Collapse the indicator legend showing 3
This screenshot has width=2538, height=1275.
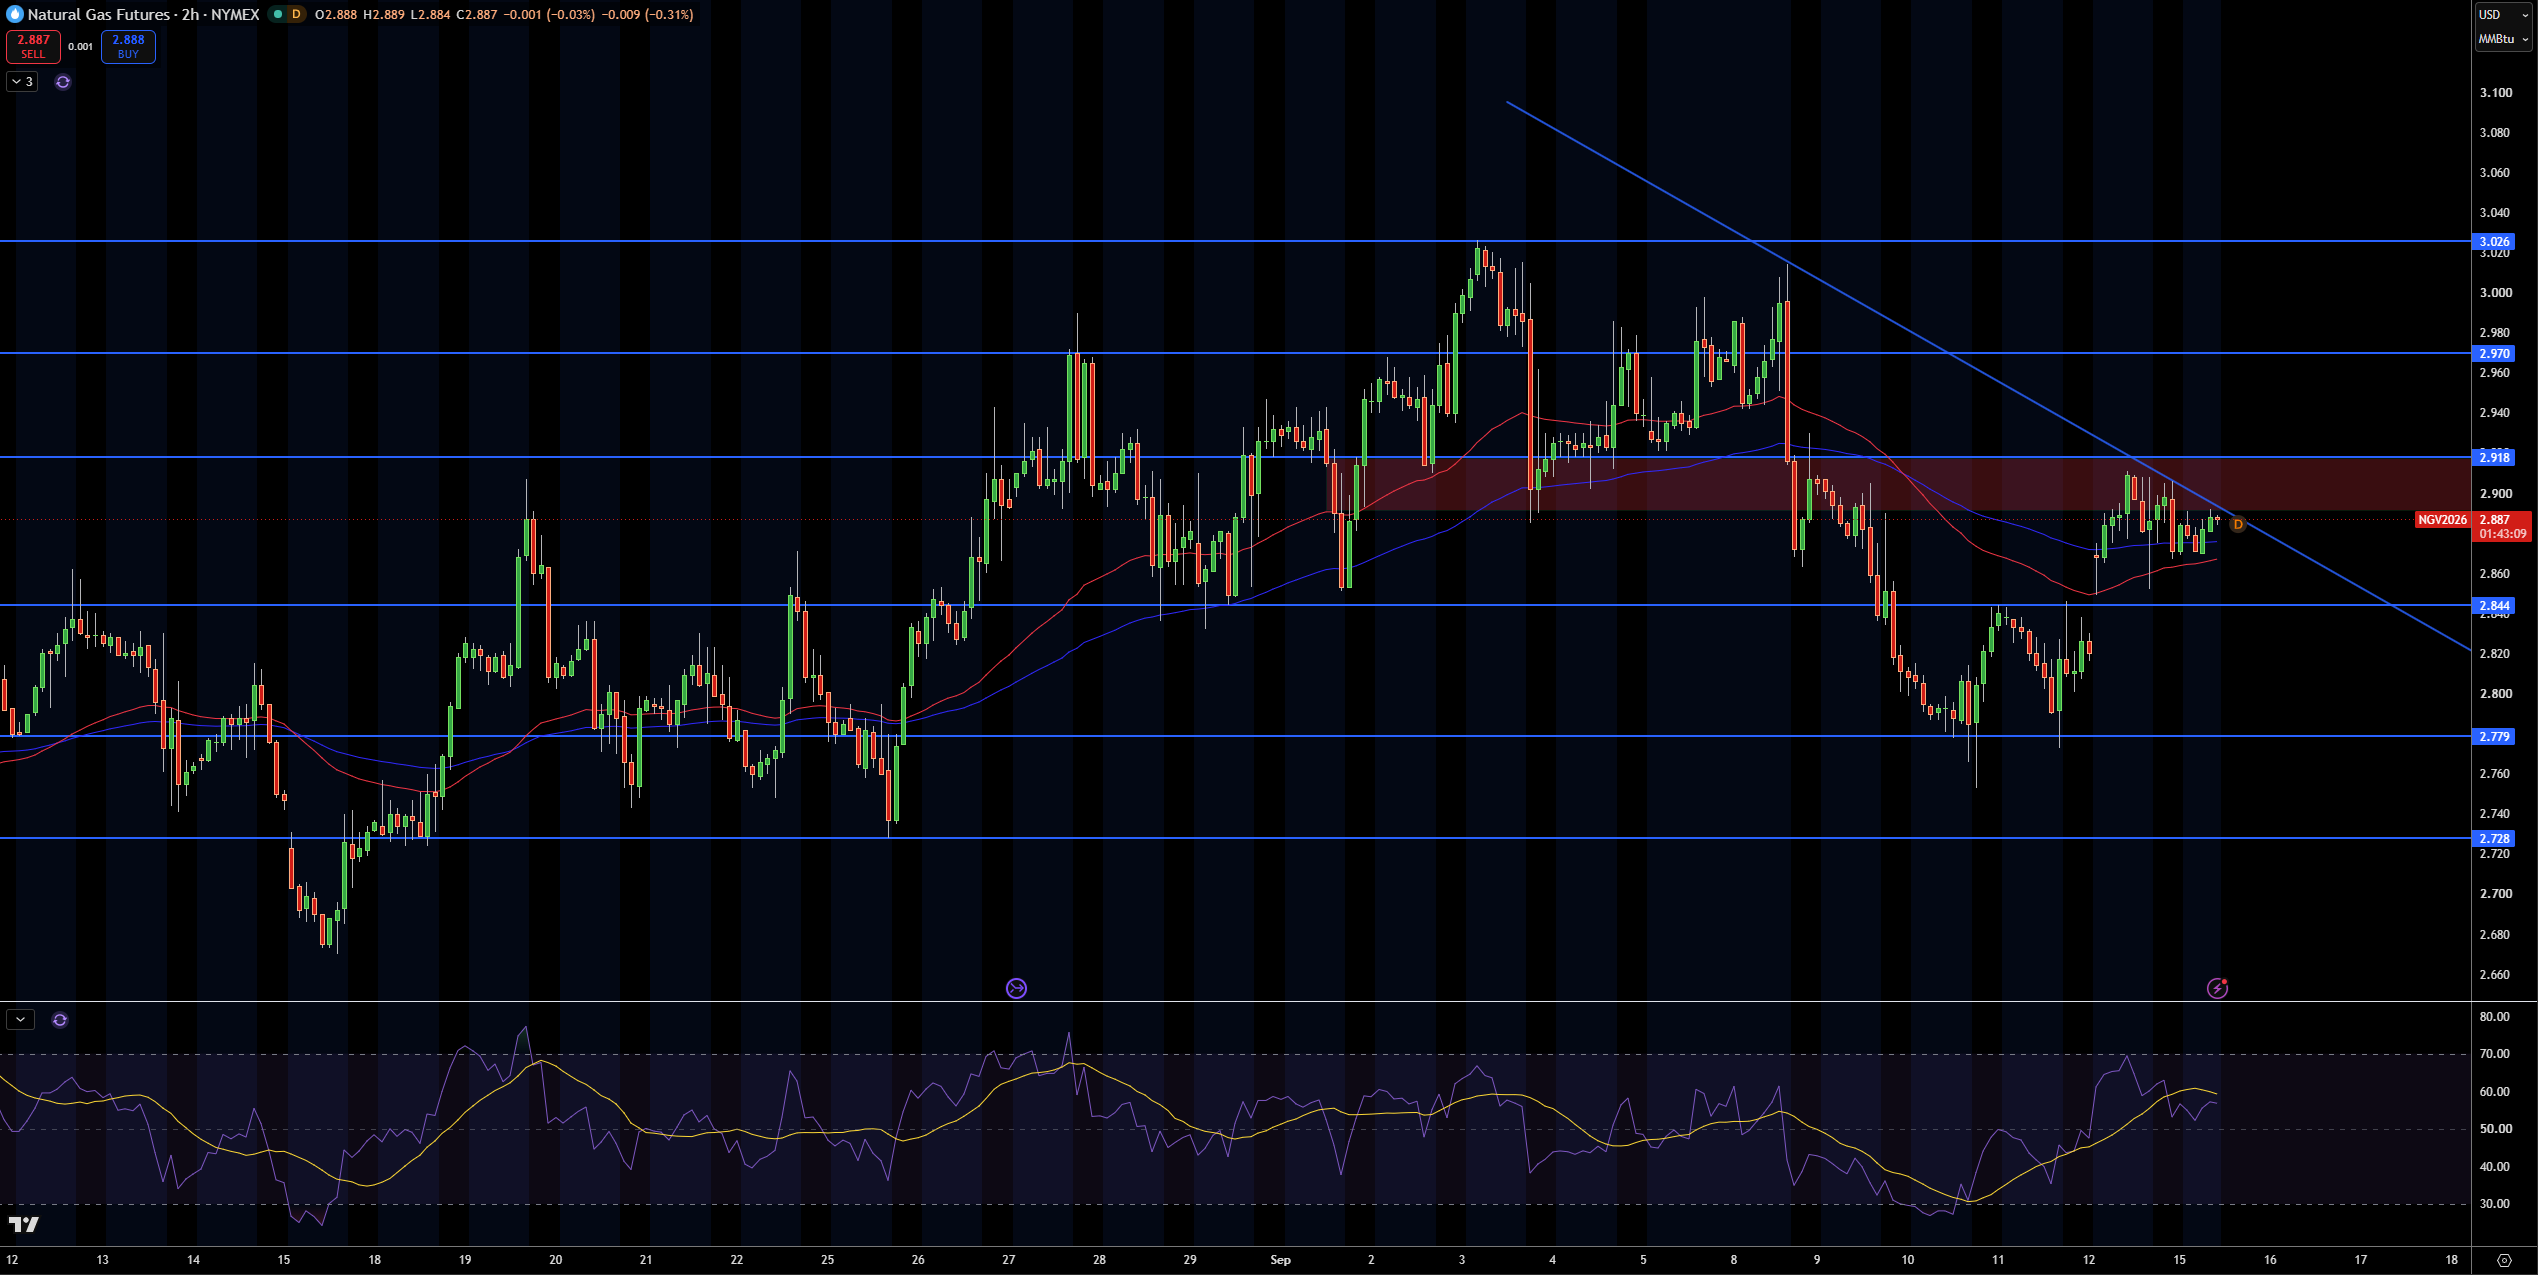point(22,82)
